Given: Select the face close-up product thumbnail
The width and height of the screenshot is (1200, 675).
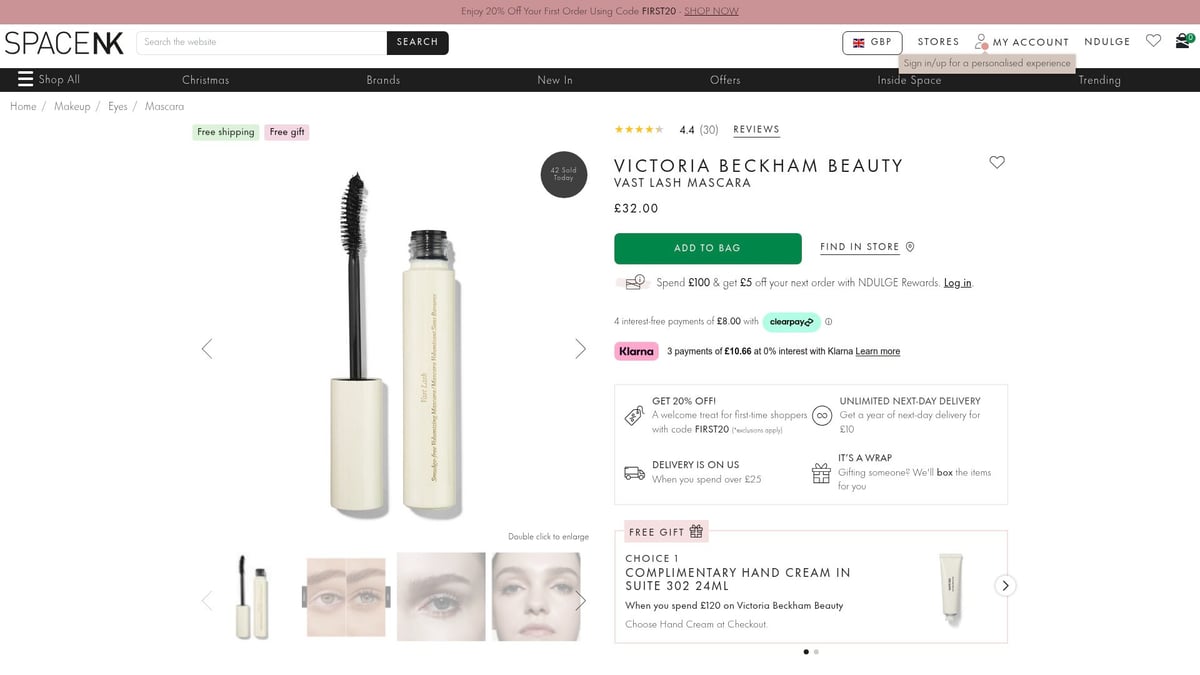Looking at the screenshot, I should click(536, 596).
